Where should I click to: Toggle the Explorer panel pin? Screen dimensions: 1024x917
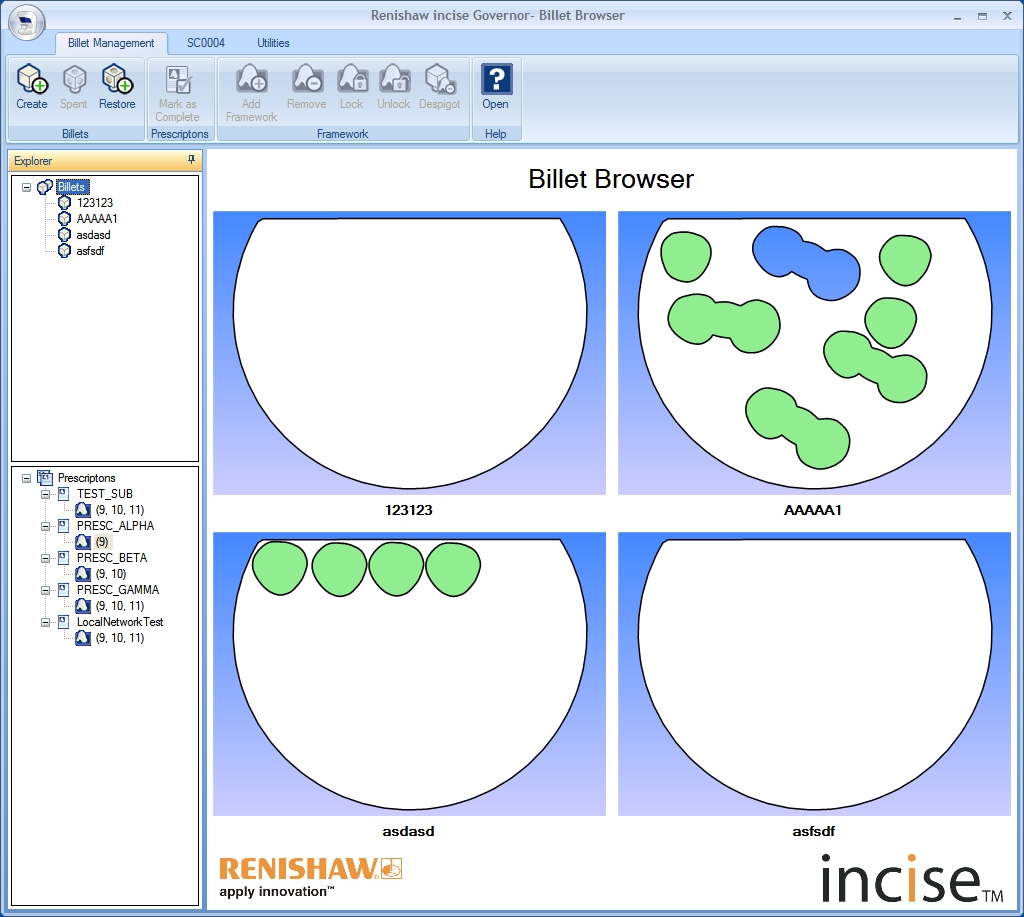[x=191, y=160]
